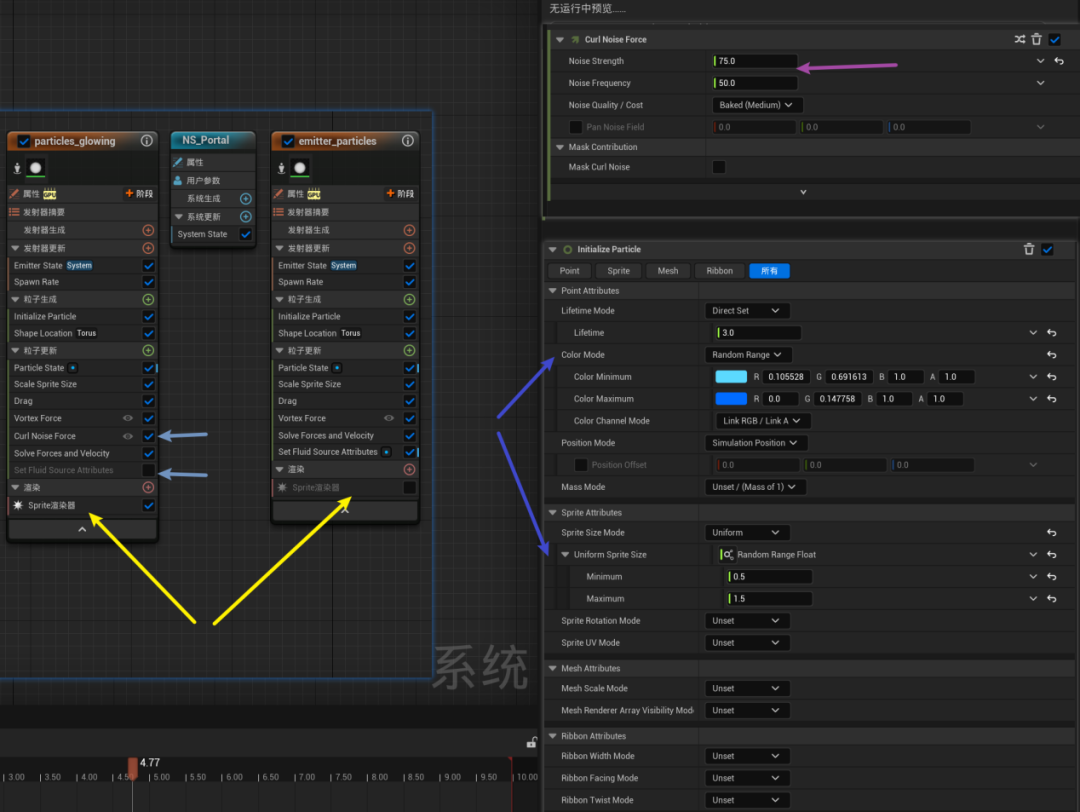The width and height of the screenshot is (1080, 812).
Task: Reset Color Mode to default
Action: click(x=1052, y=355)
